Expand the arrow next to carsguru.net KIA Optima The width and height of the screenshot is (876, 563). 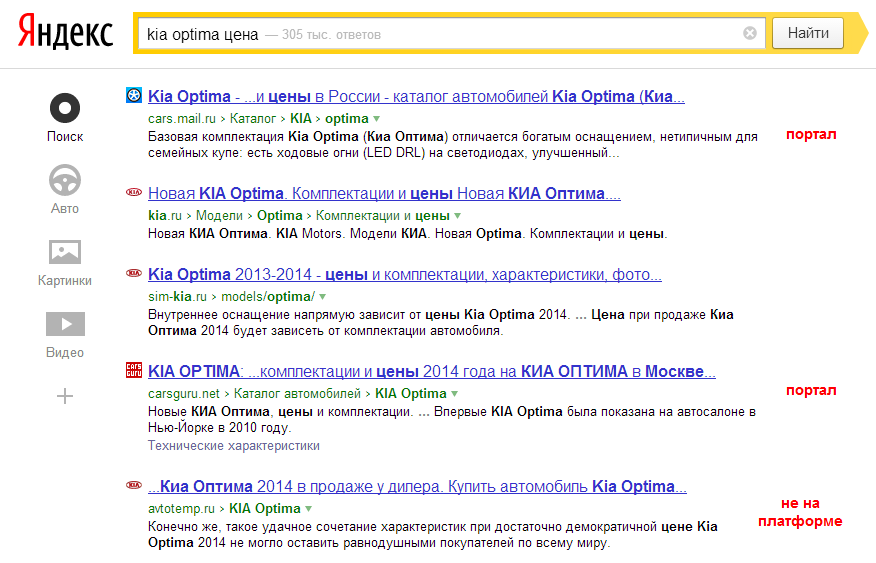pyautogui.click(x=455, y=394)
